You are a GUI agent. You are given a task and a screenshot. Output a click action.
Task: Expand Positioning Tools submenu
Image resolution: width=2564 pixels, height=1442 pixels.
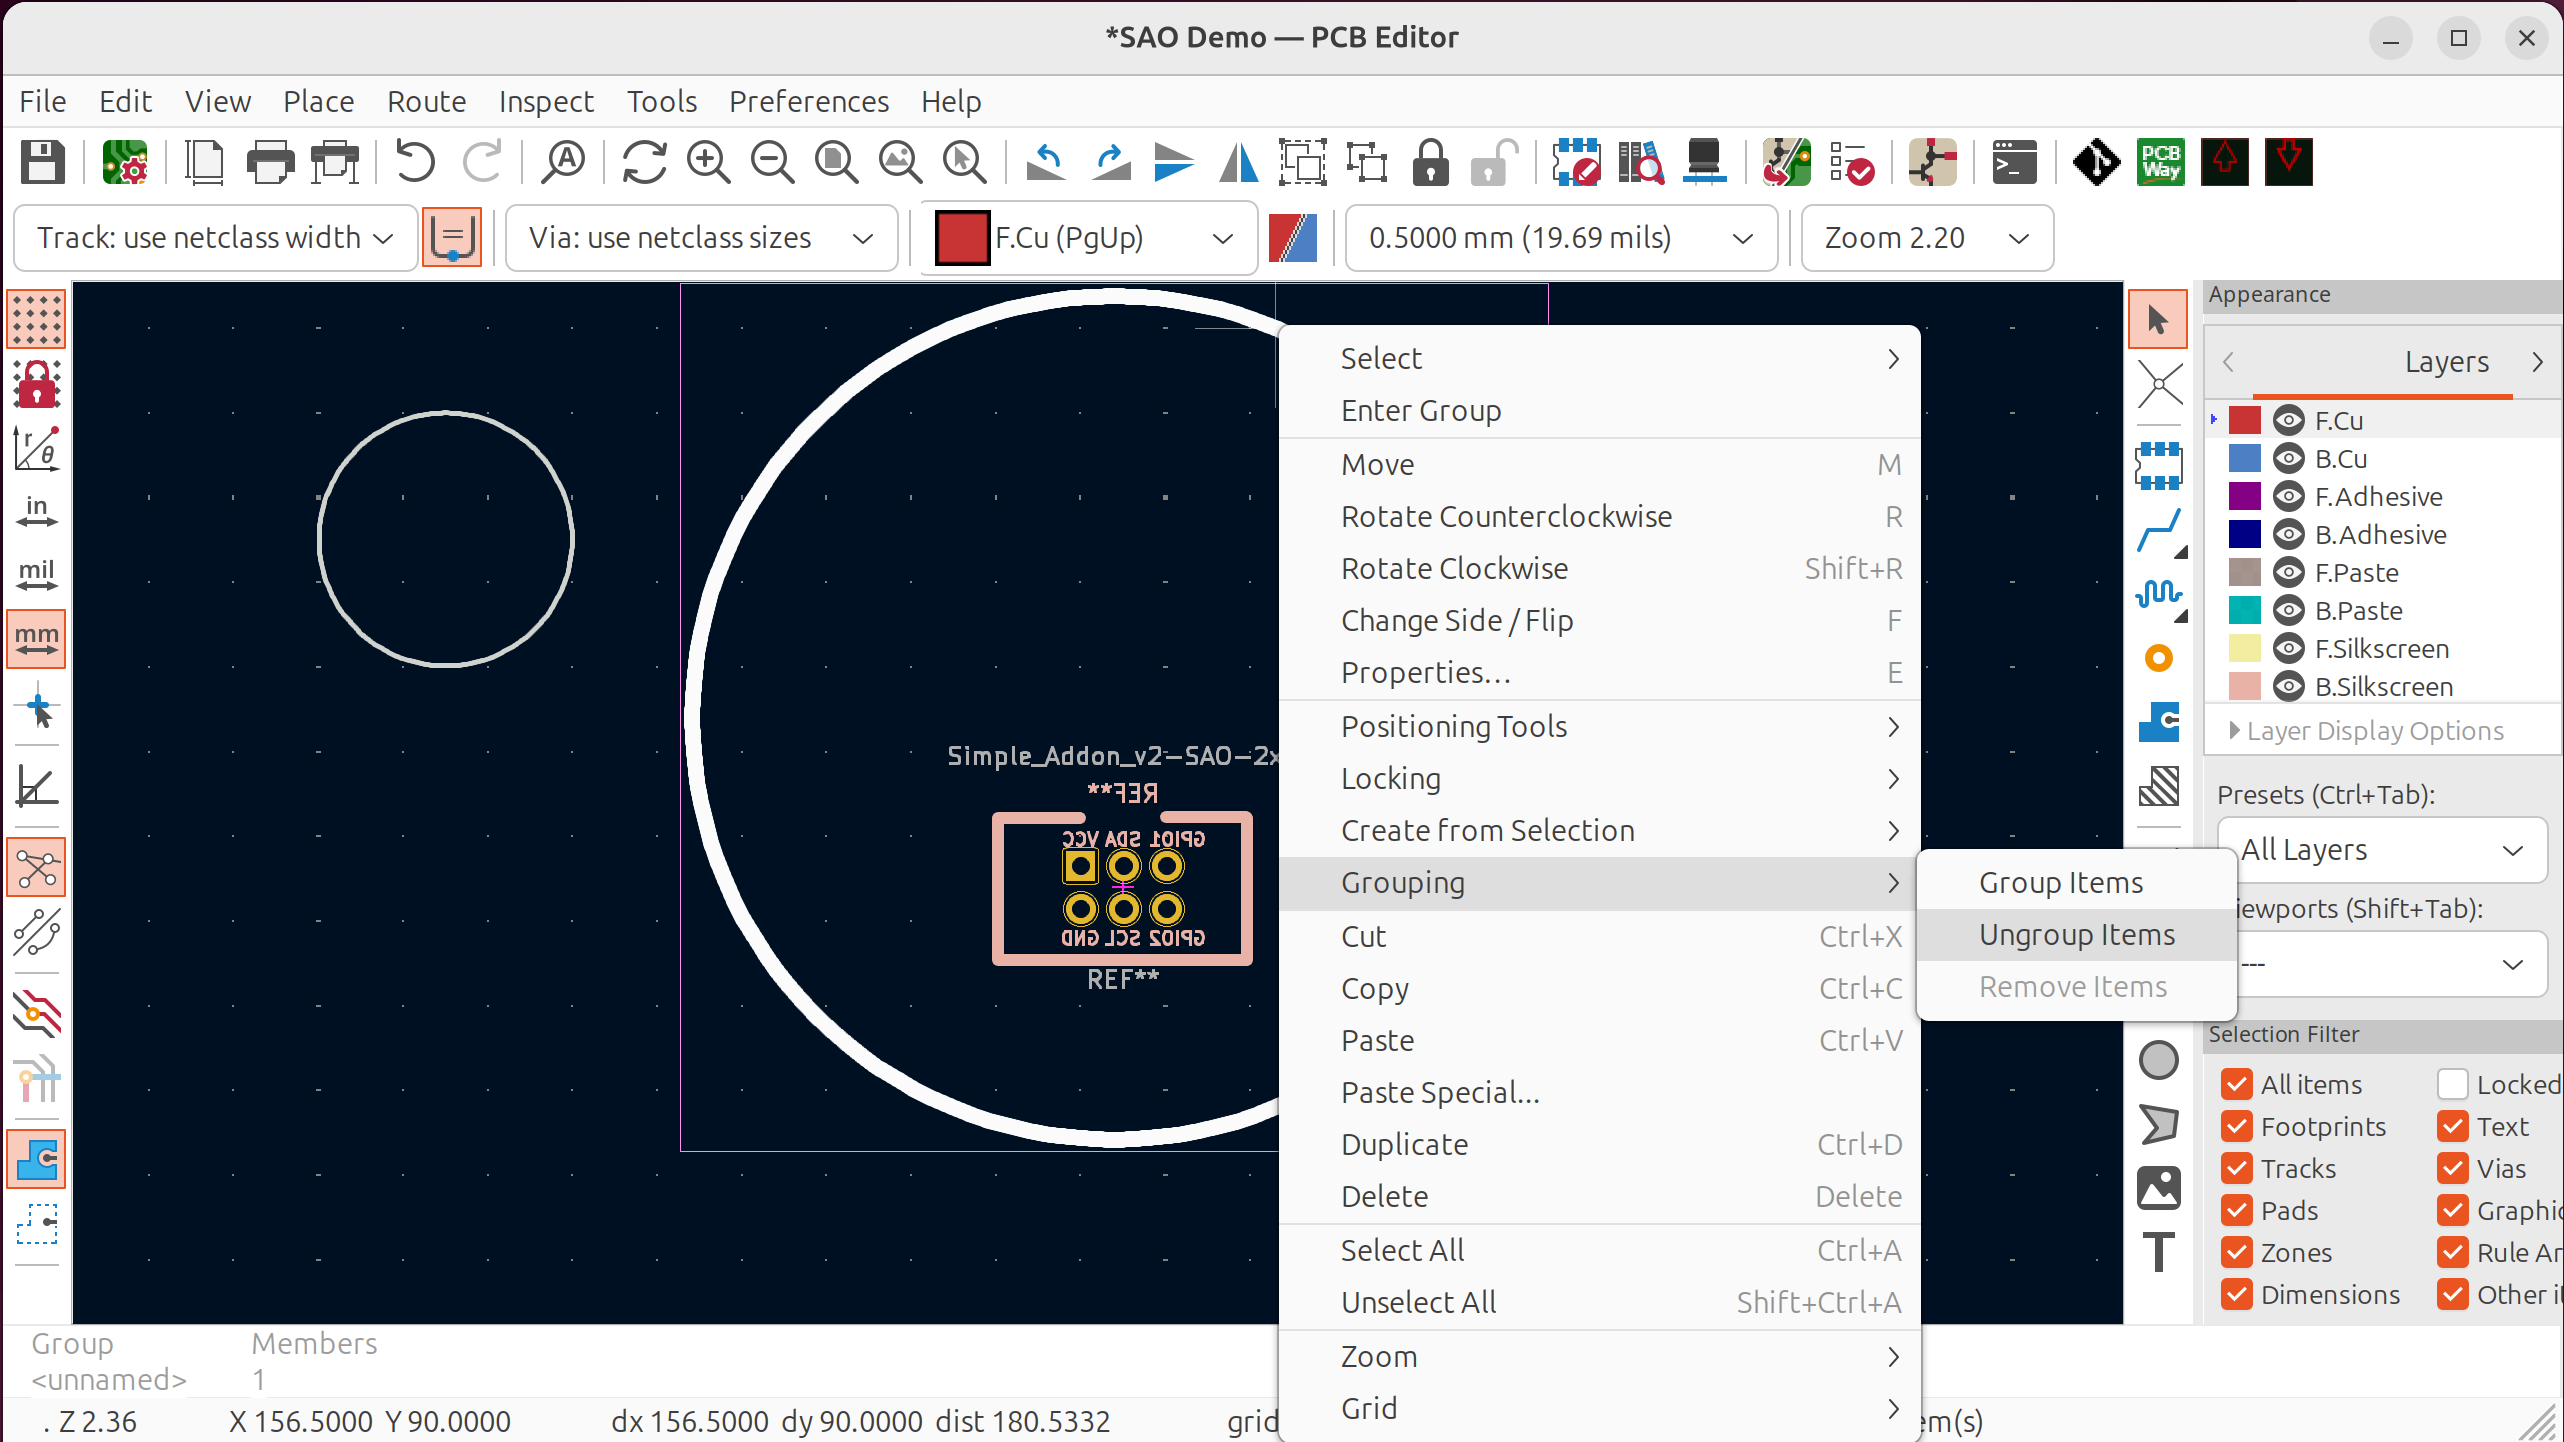1599,727
